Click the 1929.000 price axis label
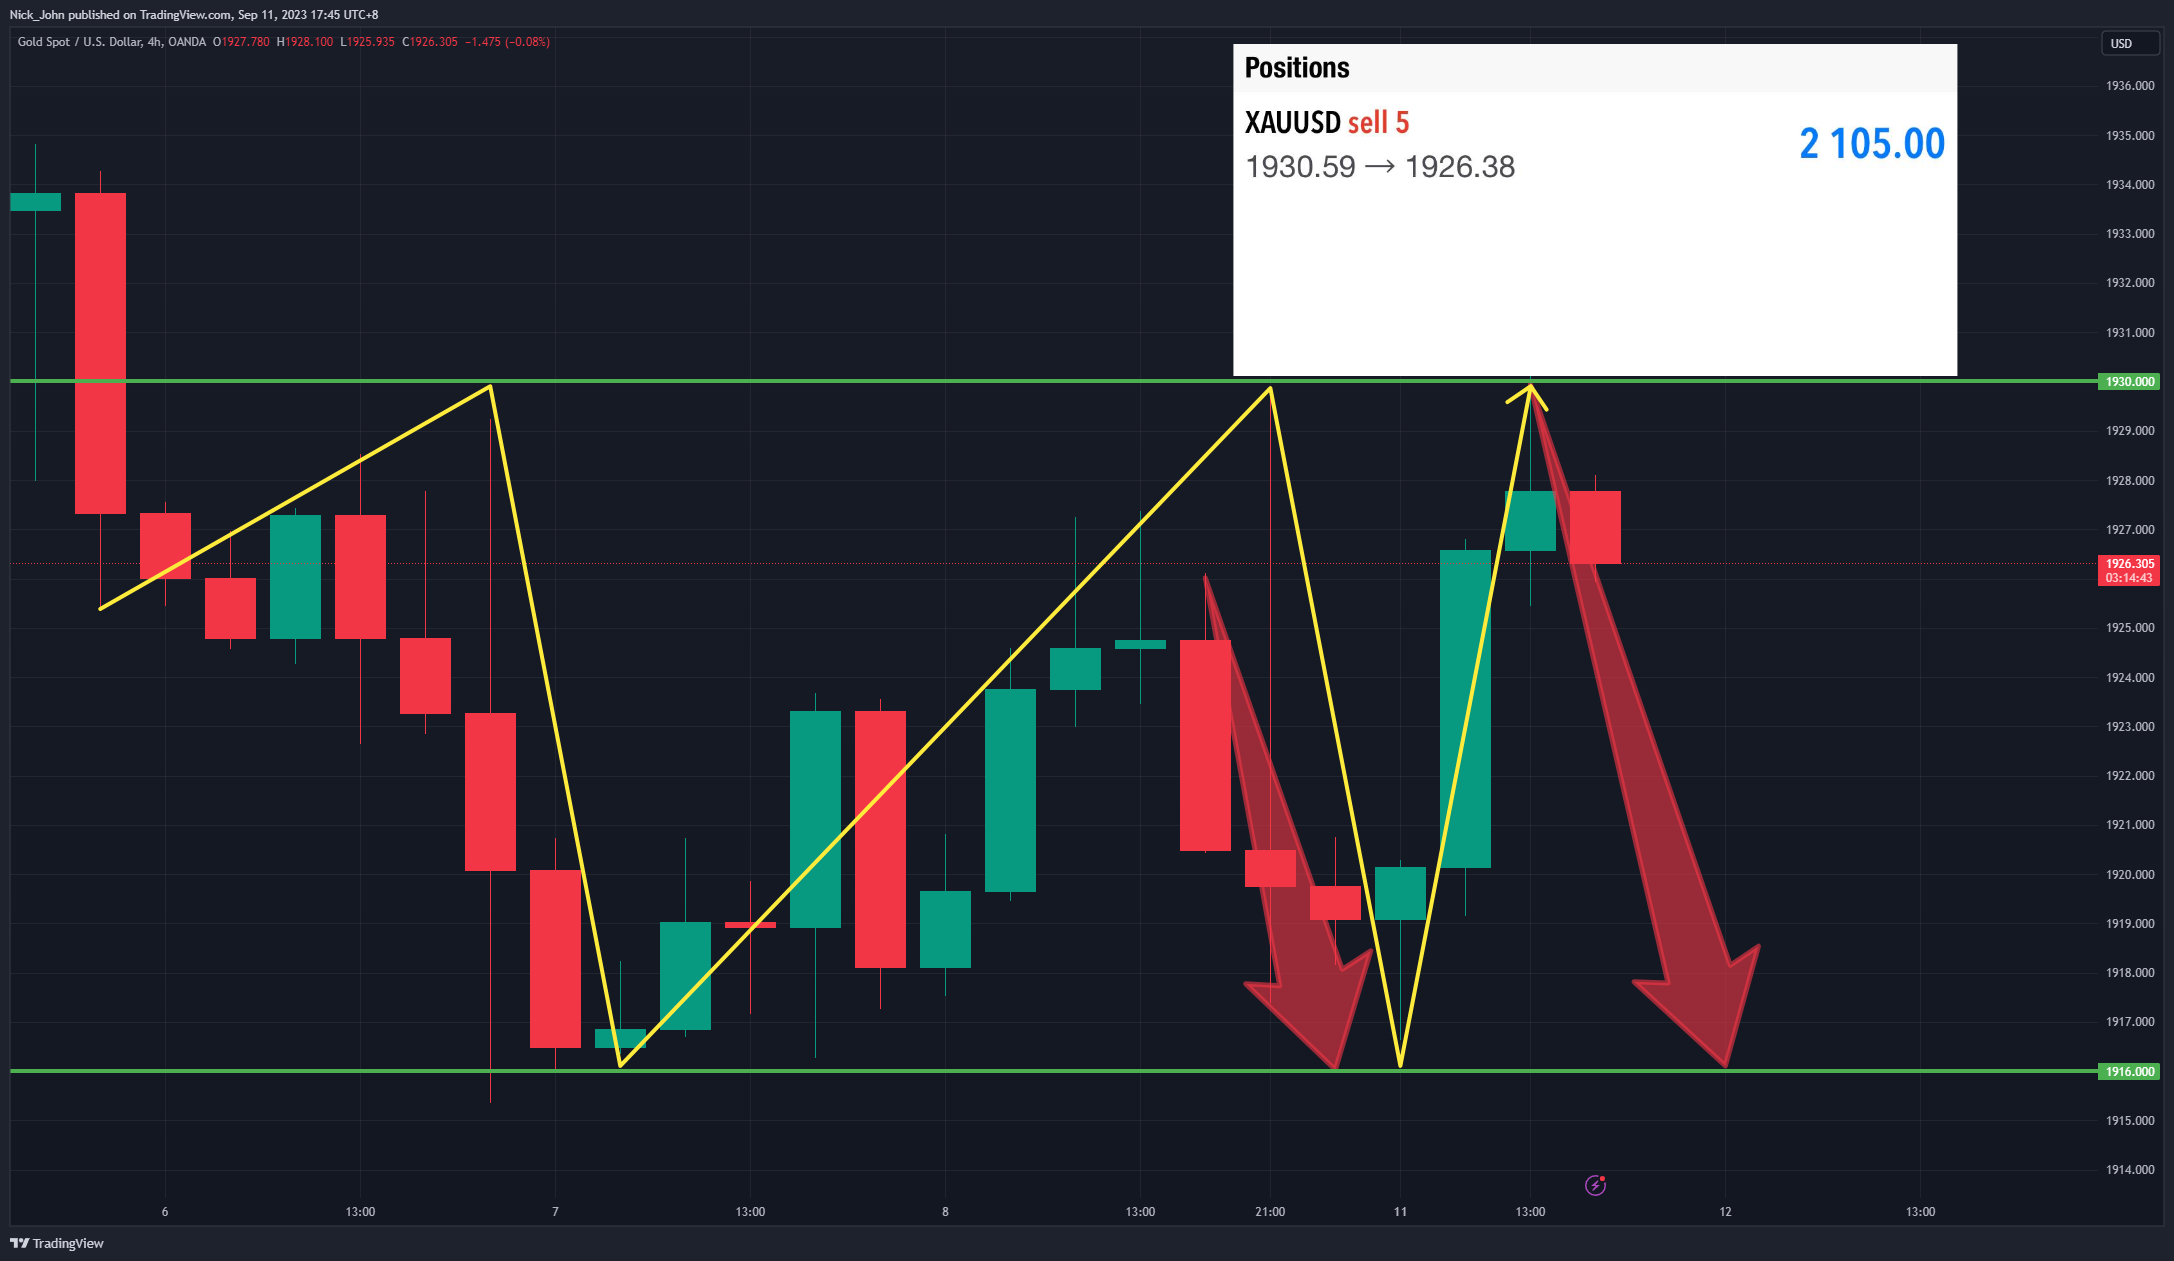The height and width of the screenshot is (1261, 2174). [x=2130, y=431]
